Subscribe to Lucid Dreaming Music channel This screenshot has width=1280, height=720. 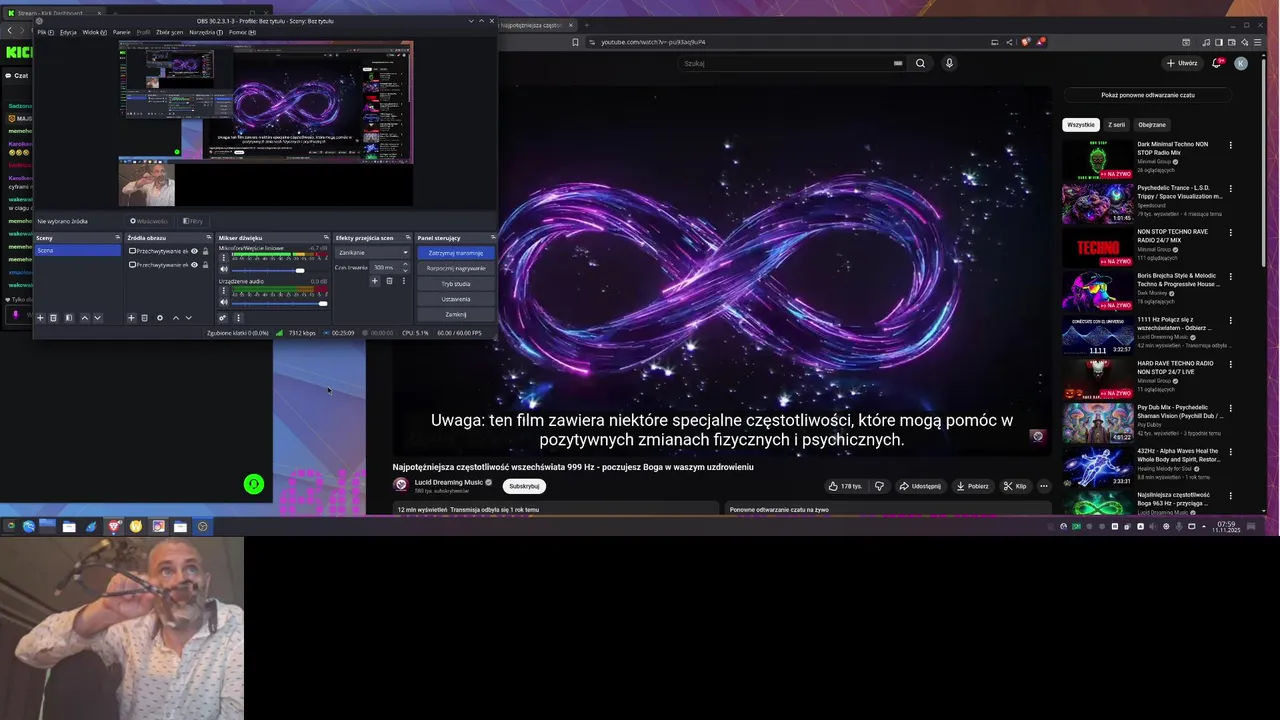click(524, 486)
